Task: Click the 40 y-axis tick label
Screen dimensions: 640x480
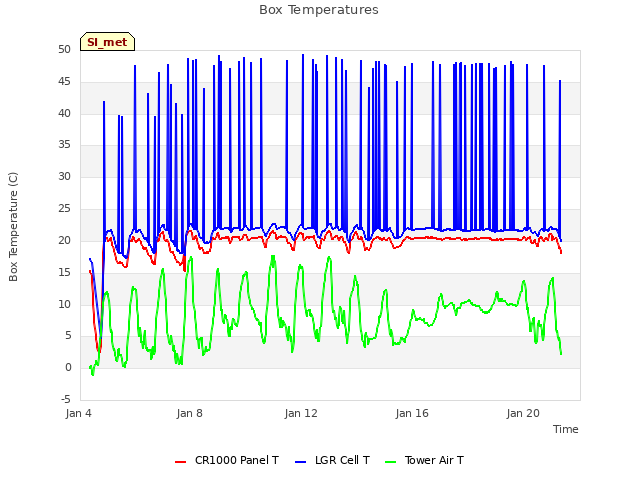Action: (x=64, y=113)
